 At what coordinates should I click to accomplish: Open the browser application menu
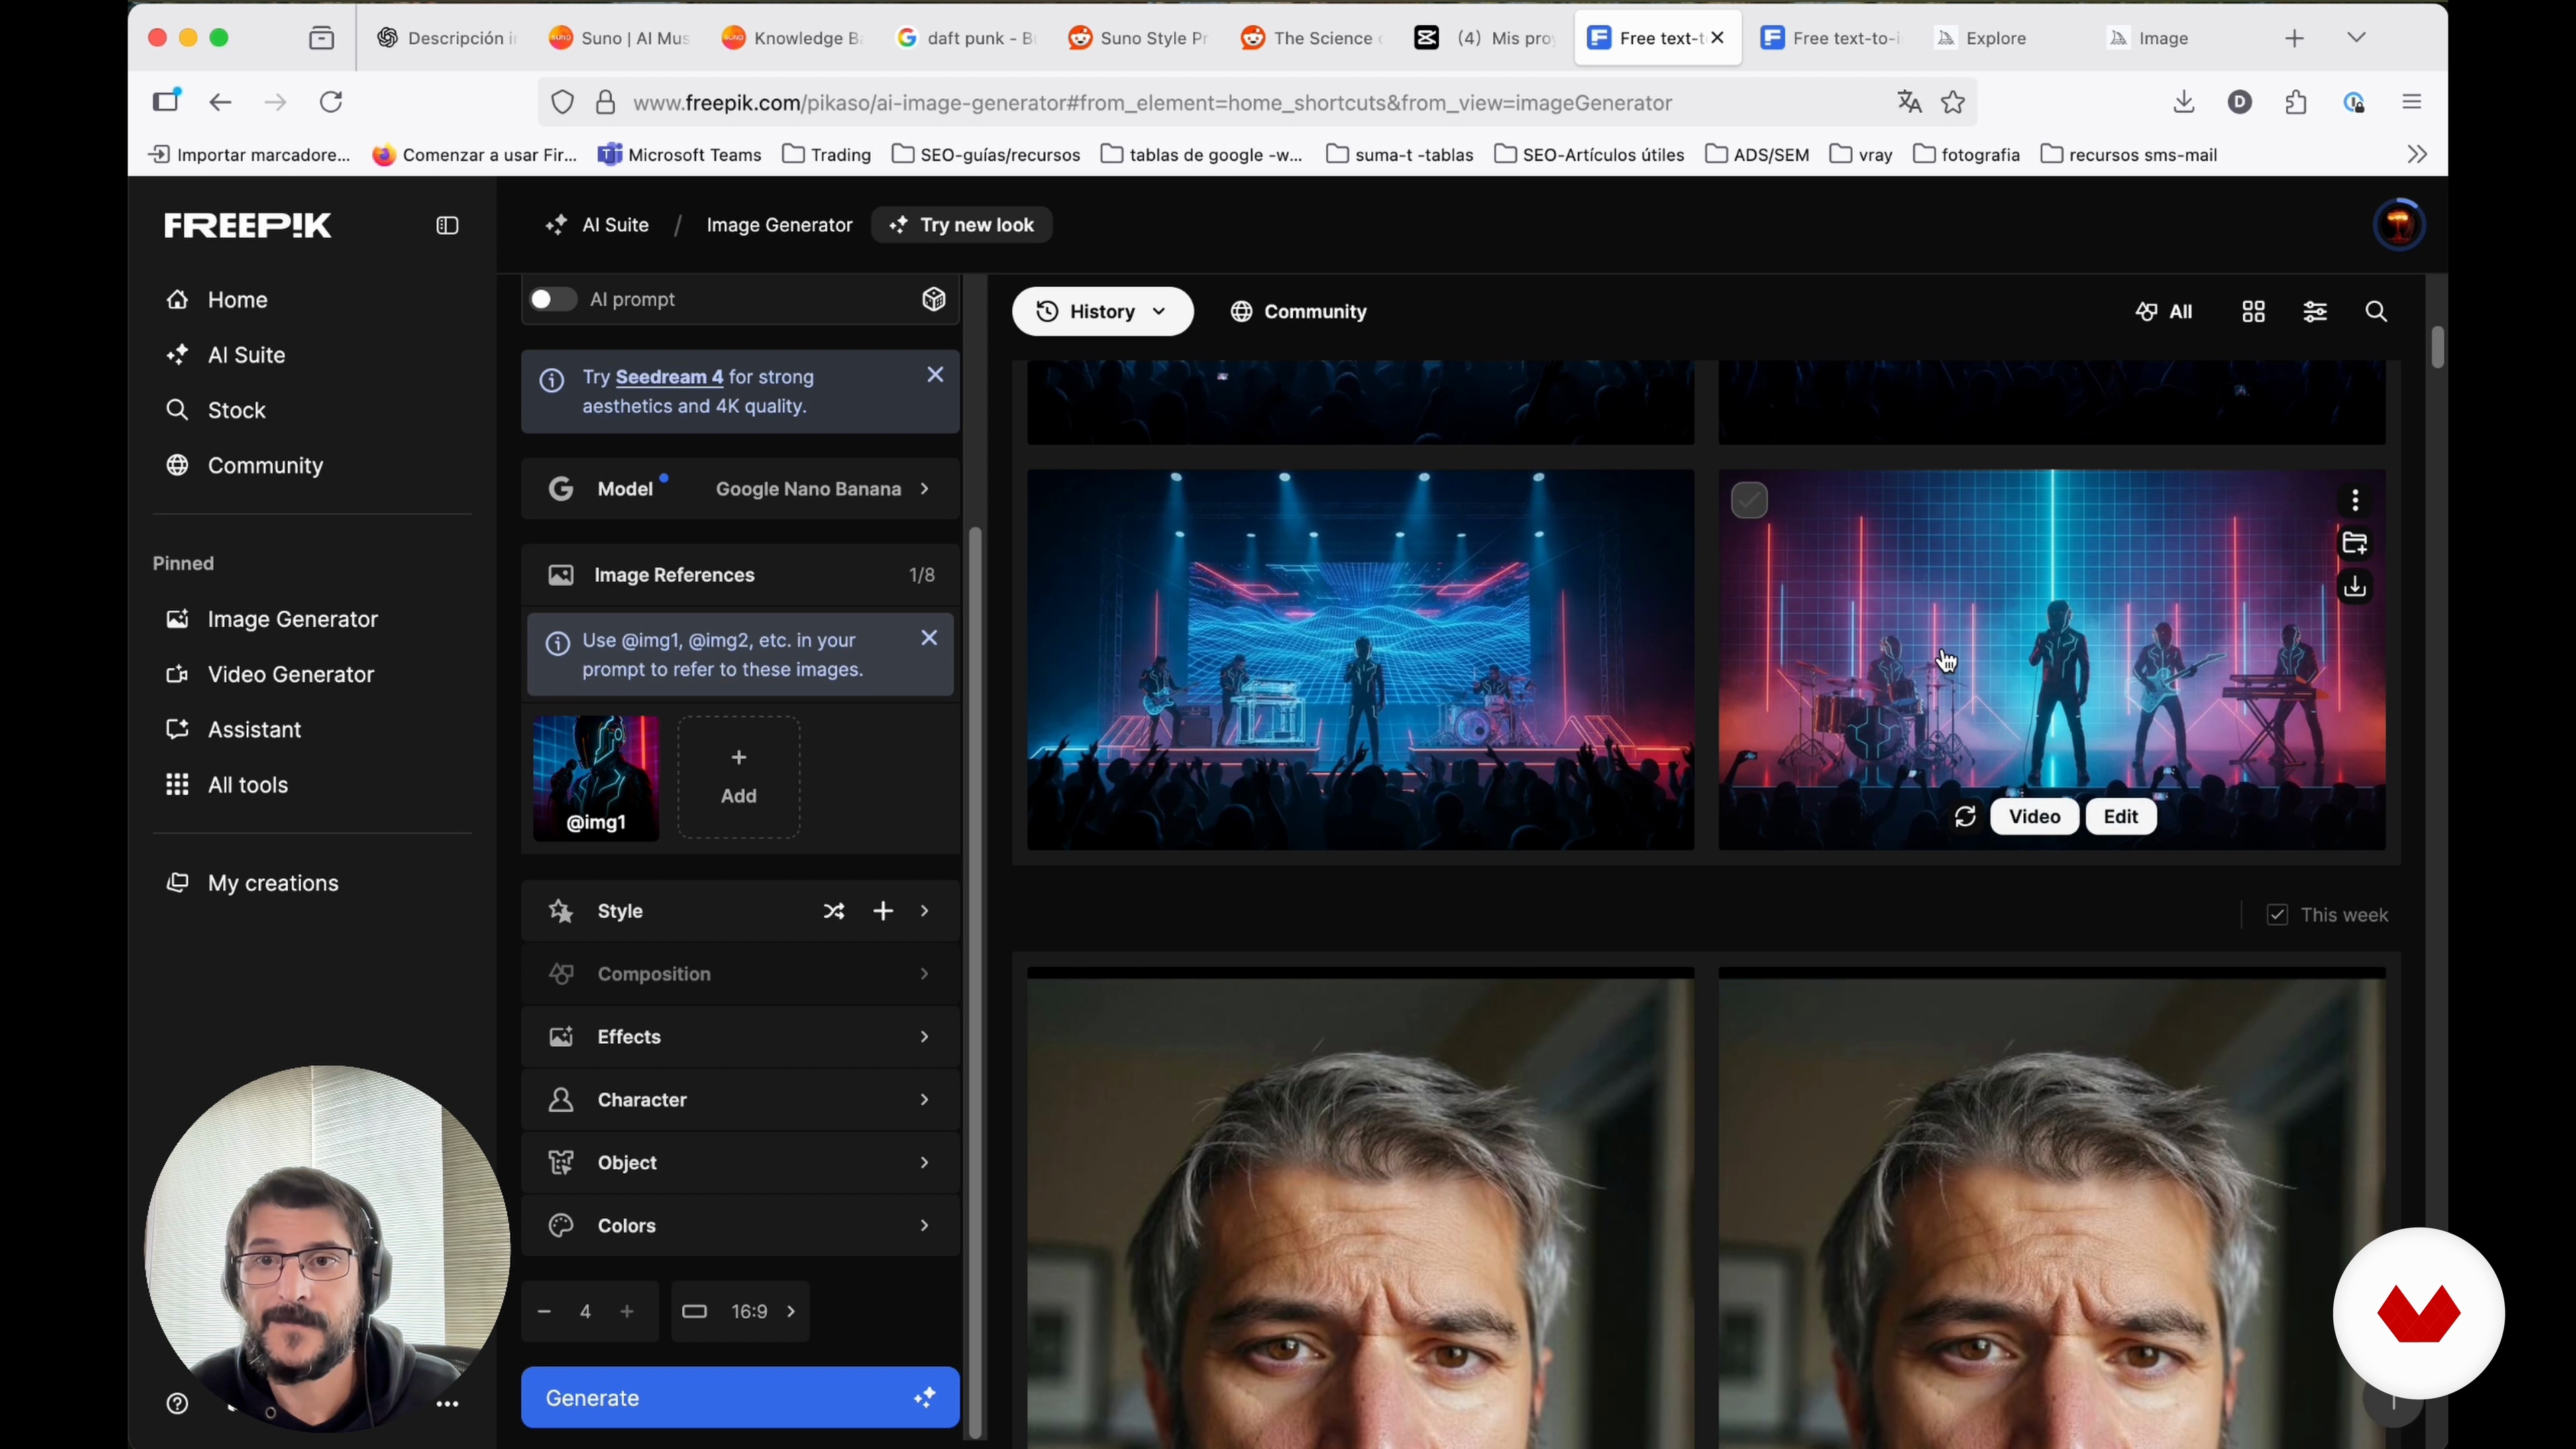click(2412, 102)
